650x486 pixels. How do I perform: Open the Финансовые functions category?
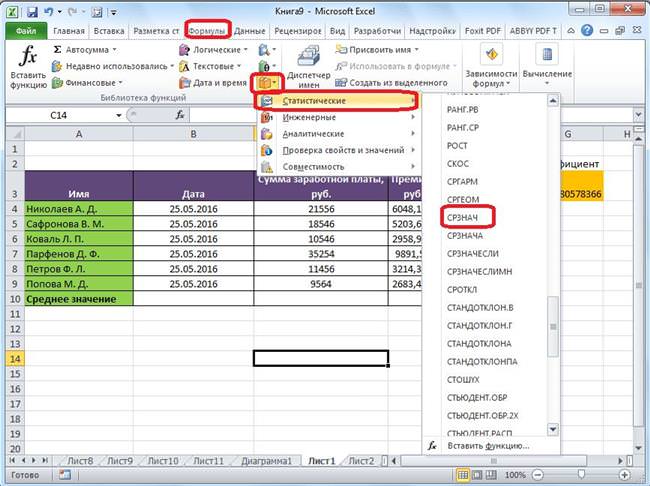(x=87, y=83)
